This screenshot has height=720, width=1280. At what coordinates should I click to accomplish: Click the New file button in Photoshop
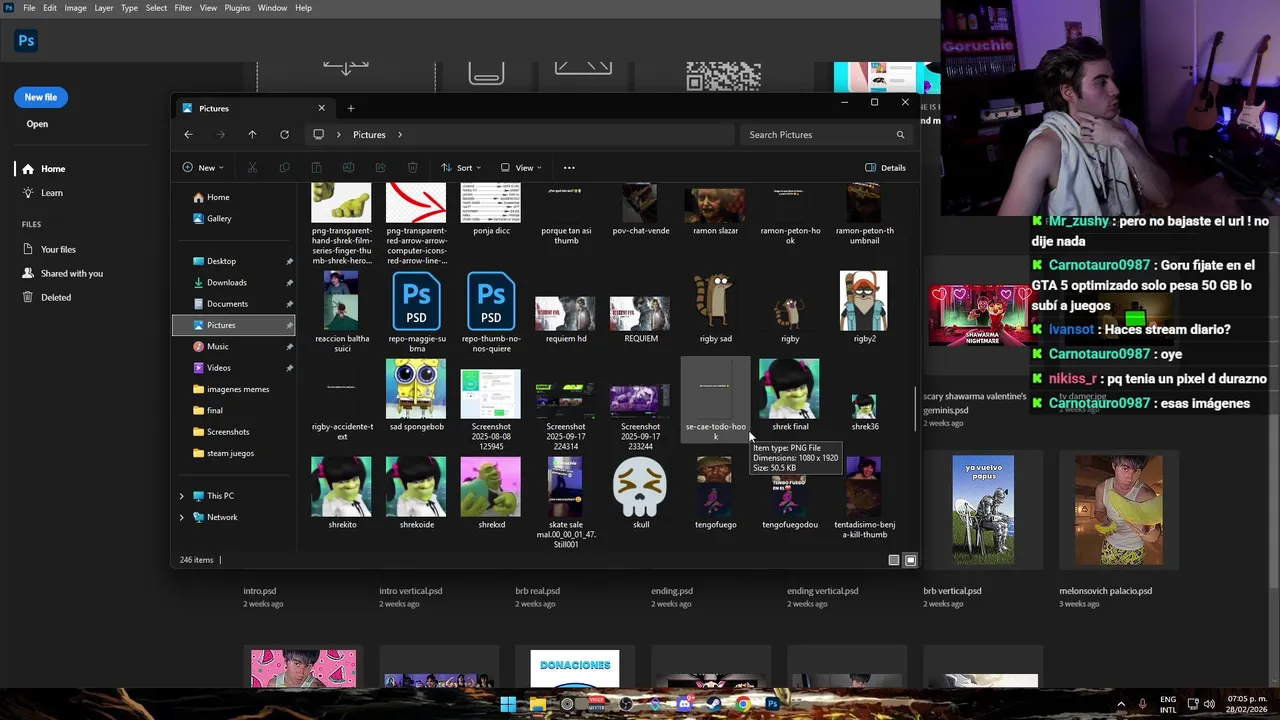41,97
